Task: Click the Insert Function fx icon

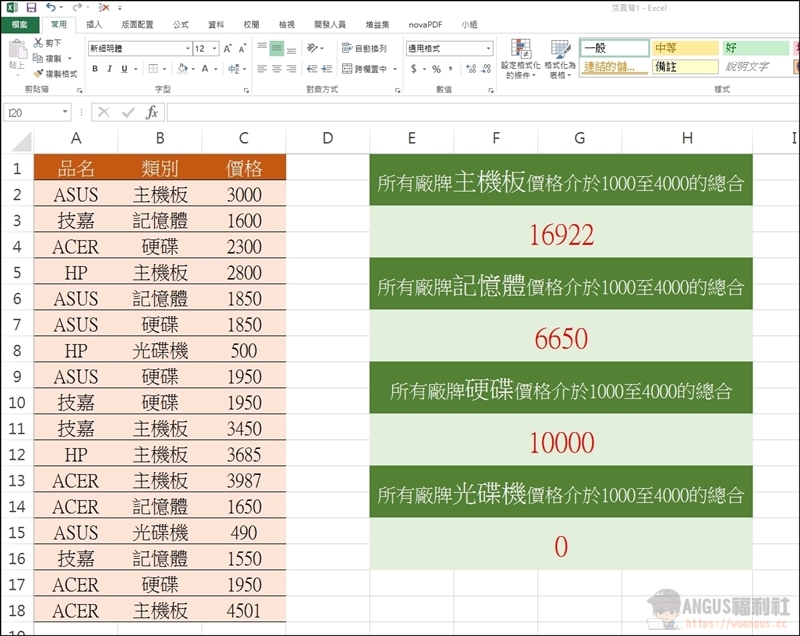Action: click(x=152, y=113)
